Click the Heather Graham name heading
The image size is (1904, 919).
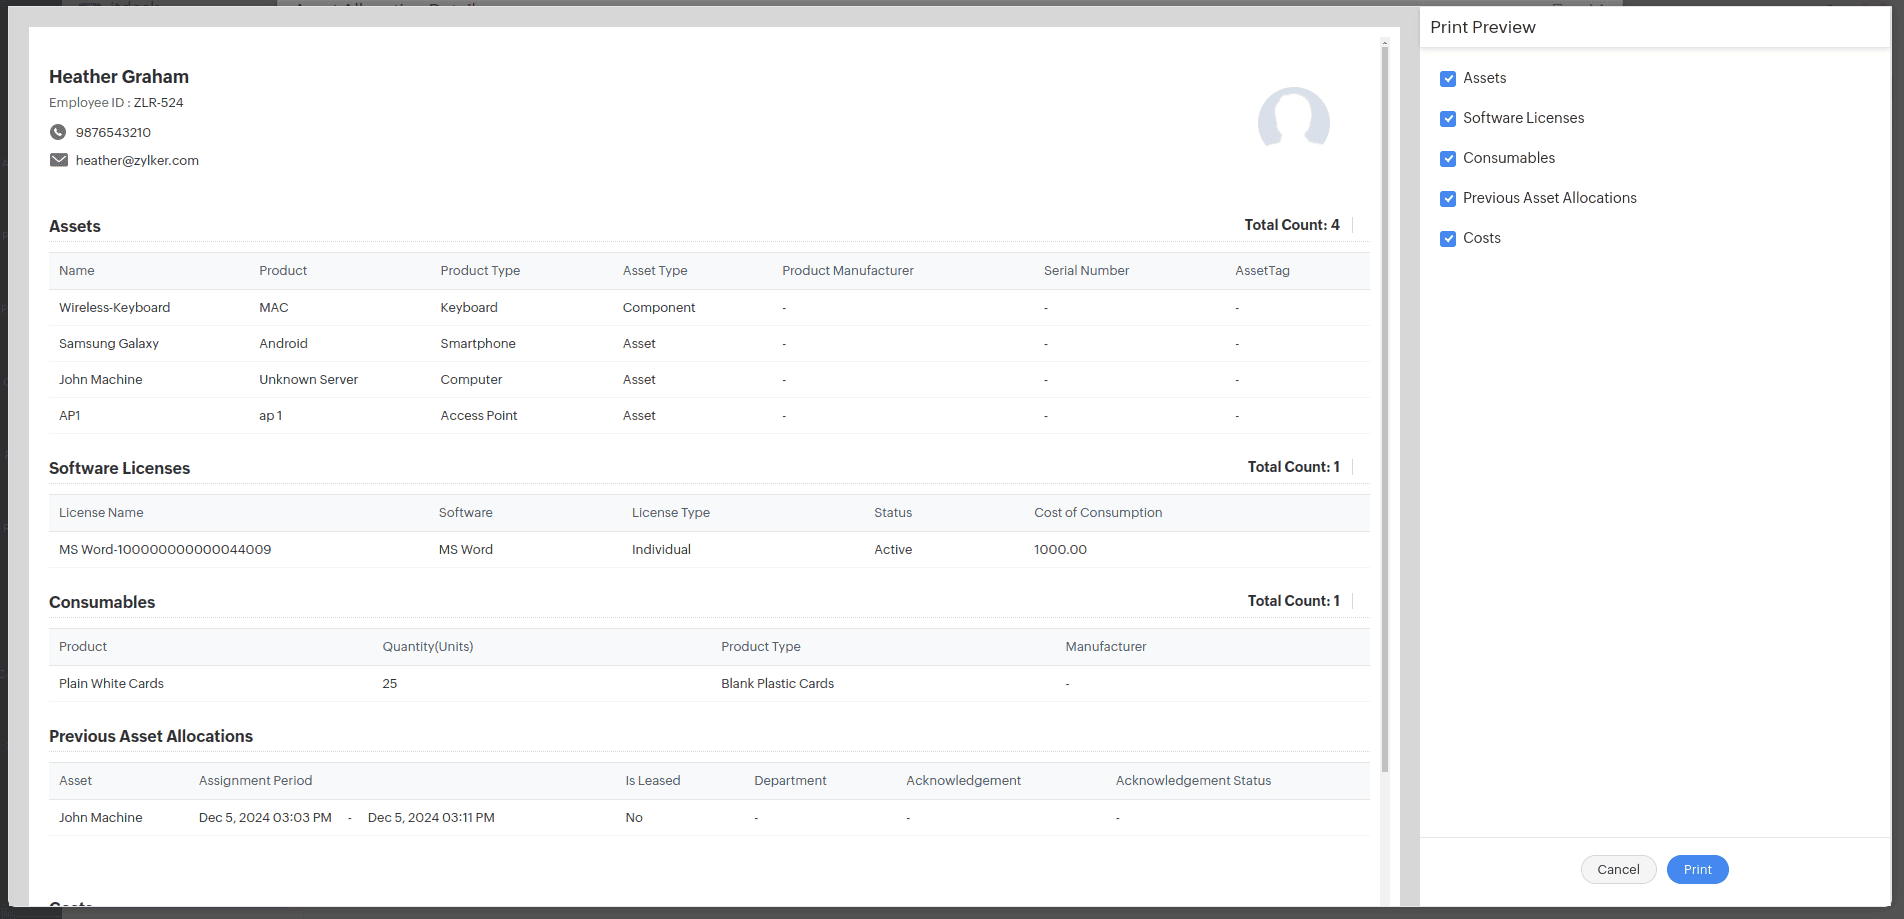tap(119, 77)
